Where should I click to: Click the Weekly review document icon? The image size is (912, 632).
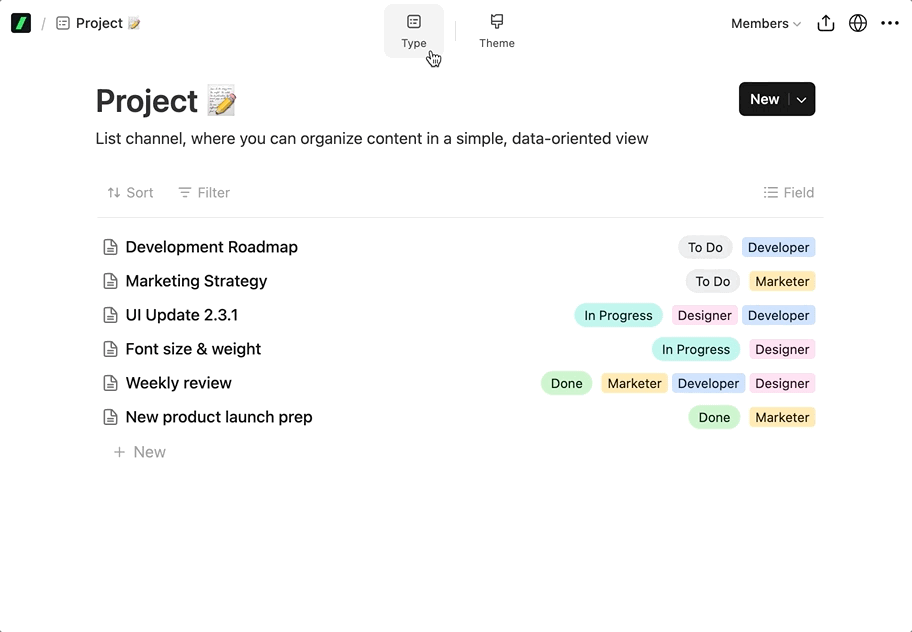(x=111, y=383)
